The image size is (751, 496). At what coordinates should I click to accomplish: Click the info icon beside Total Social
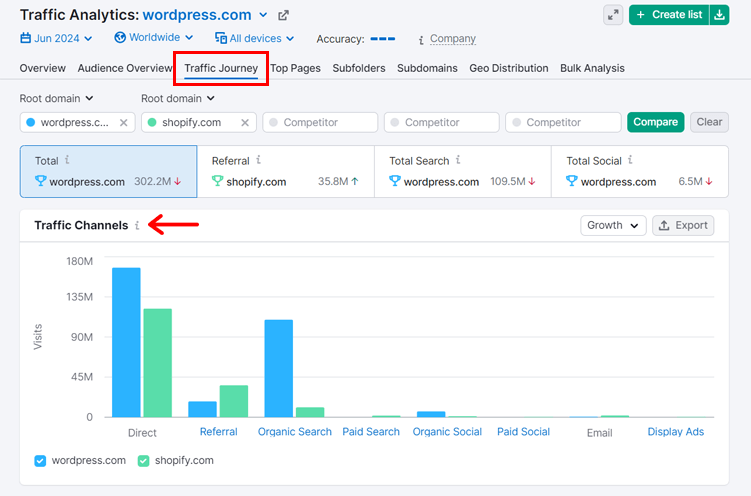630,159
